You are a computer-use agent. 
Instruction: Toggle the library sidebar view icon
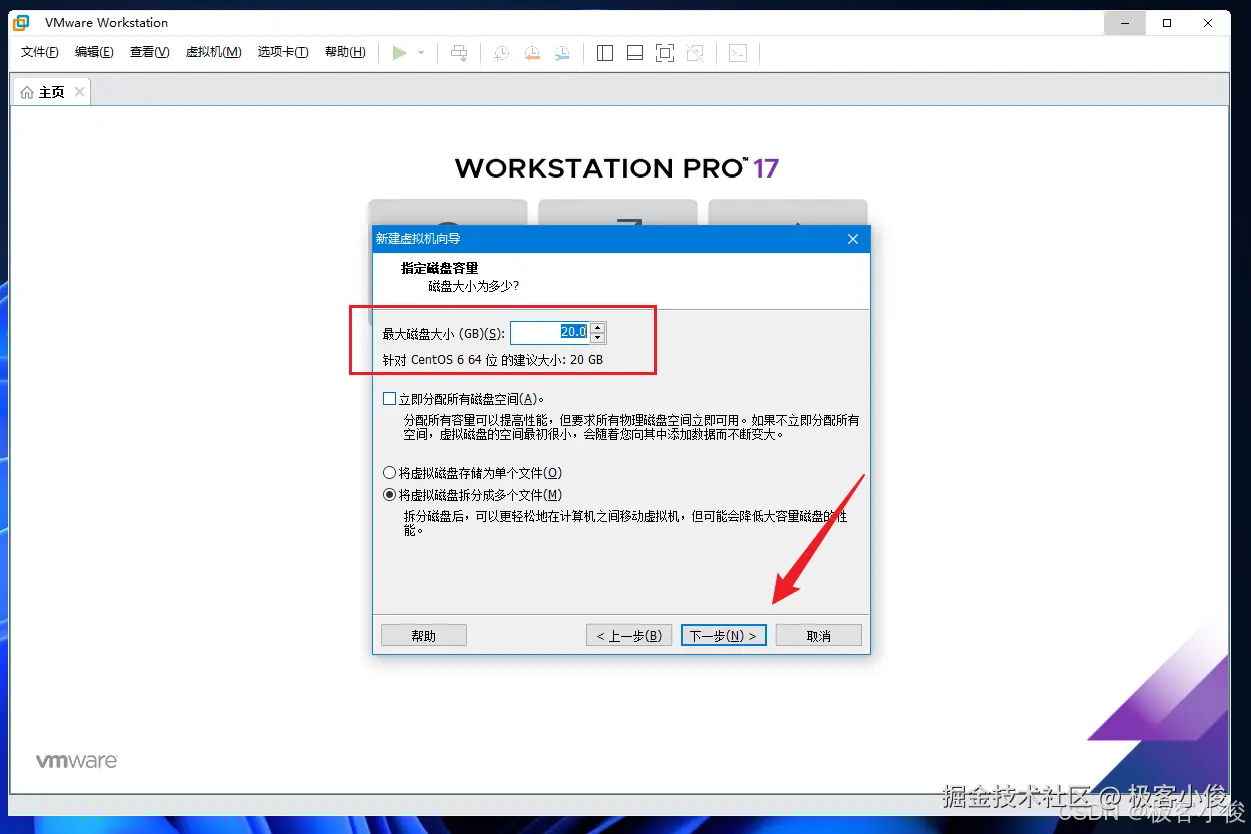tap(604, 53)
